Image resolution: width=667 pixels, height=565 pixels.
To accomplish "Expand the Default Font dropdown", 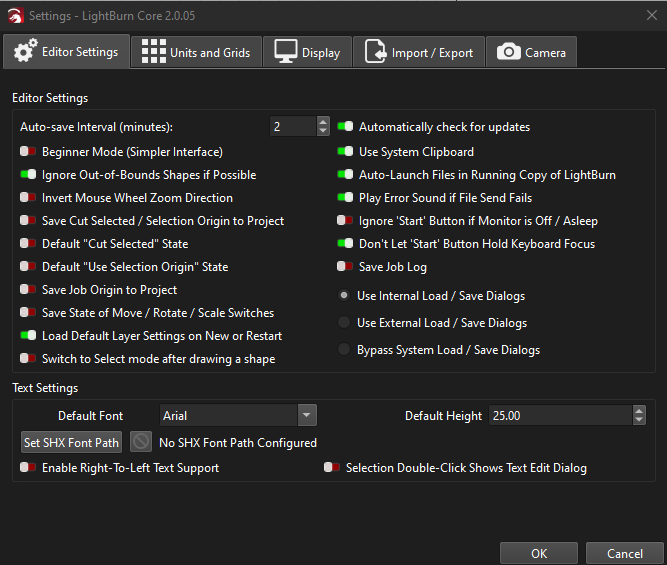I will 306,415.
